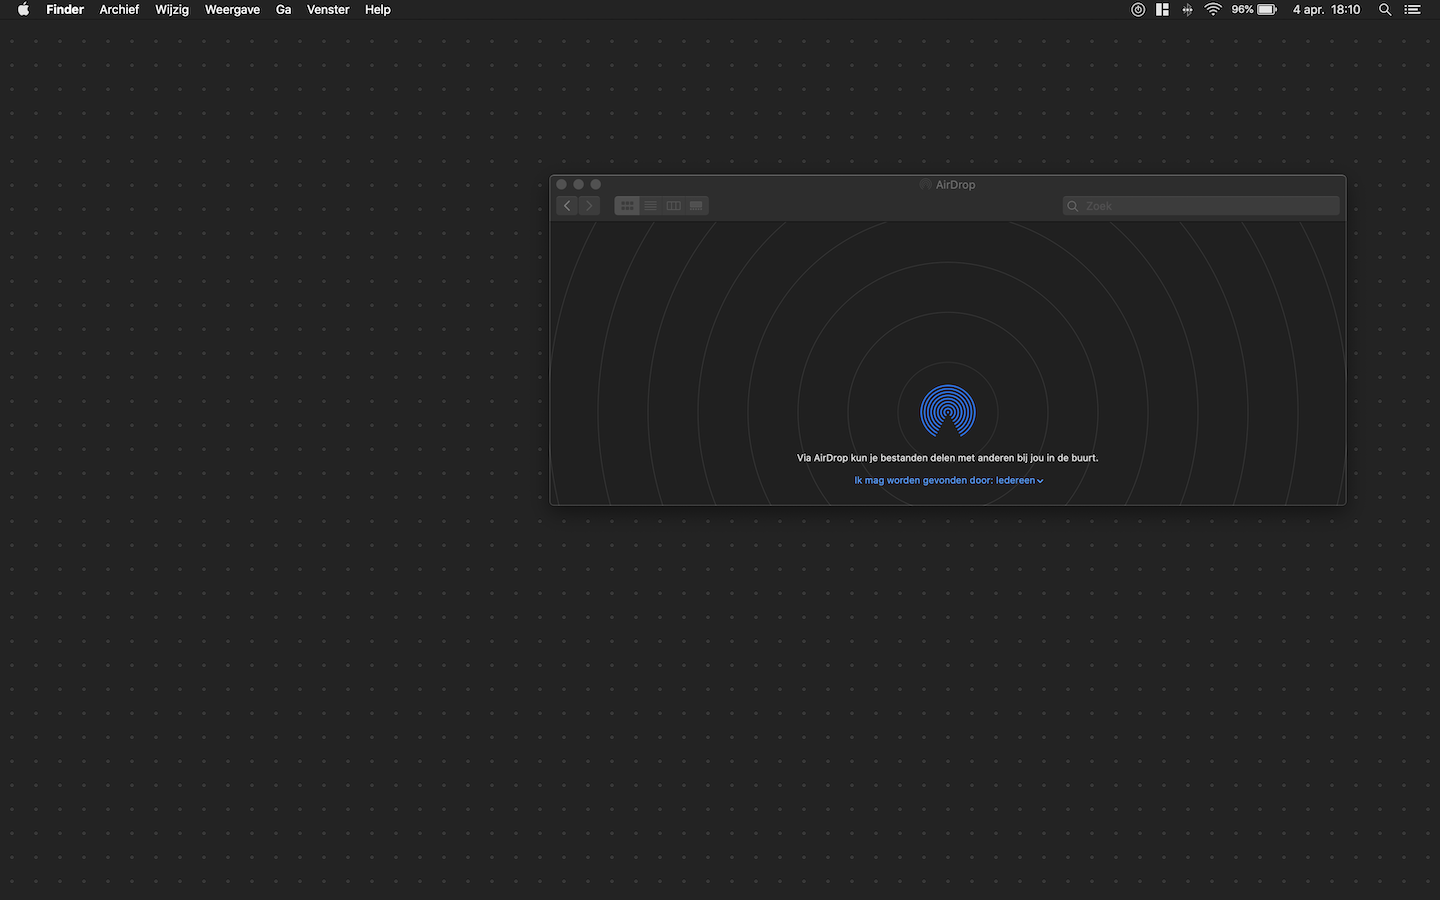Click into the Zoek search field

click(1201, 206)
